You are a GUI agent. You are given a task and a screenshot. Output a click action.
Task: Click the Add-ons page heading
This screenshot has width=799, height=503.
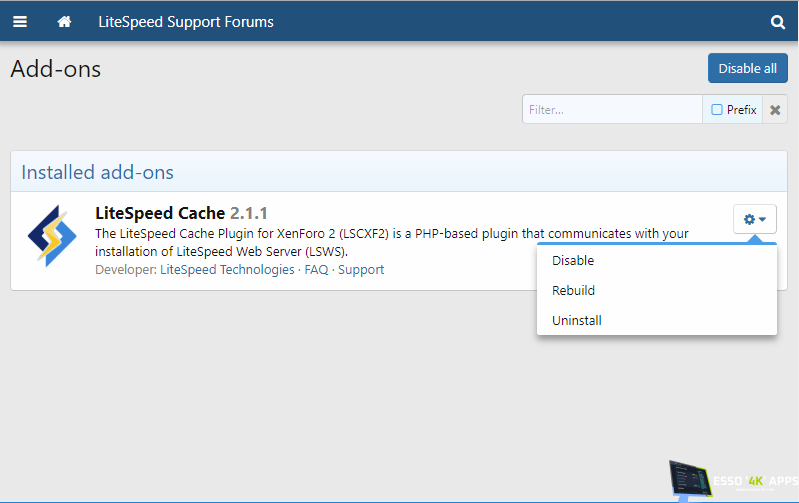[56, 69]
